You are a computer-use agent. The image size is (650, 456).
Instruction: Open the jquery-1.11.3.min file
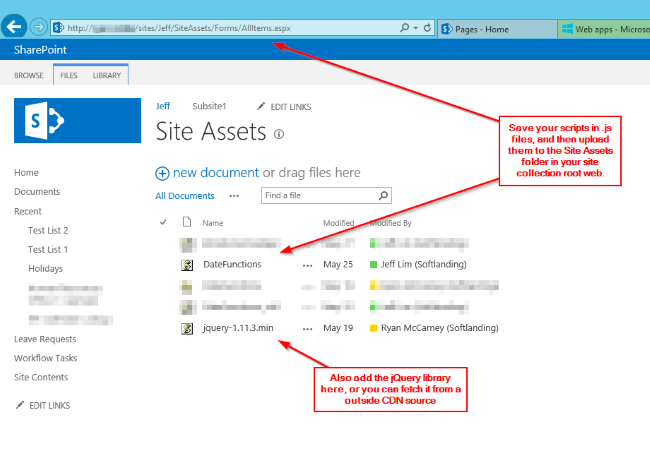(x=238, y=328)
